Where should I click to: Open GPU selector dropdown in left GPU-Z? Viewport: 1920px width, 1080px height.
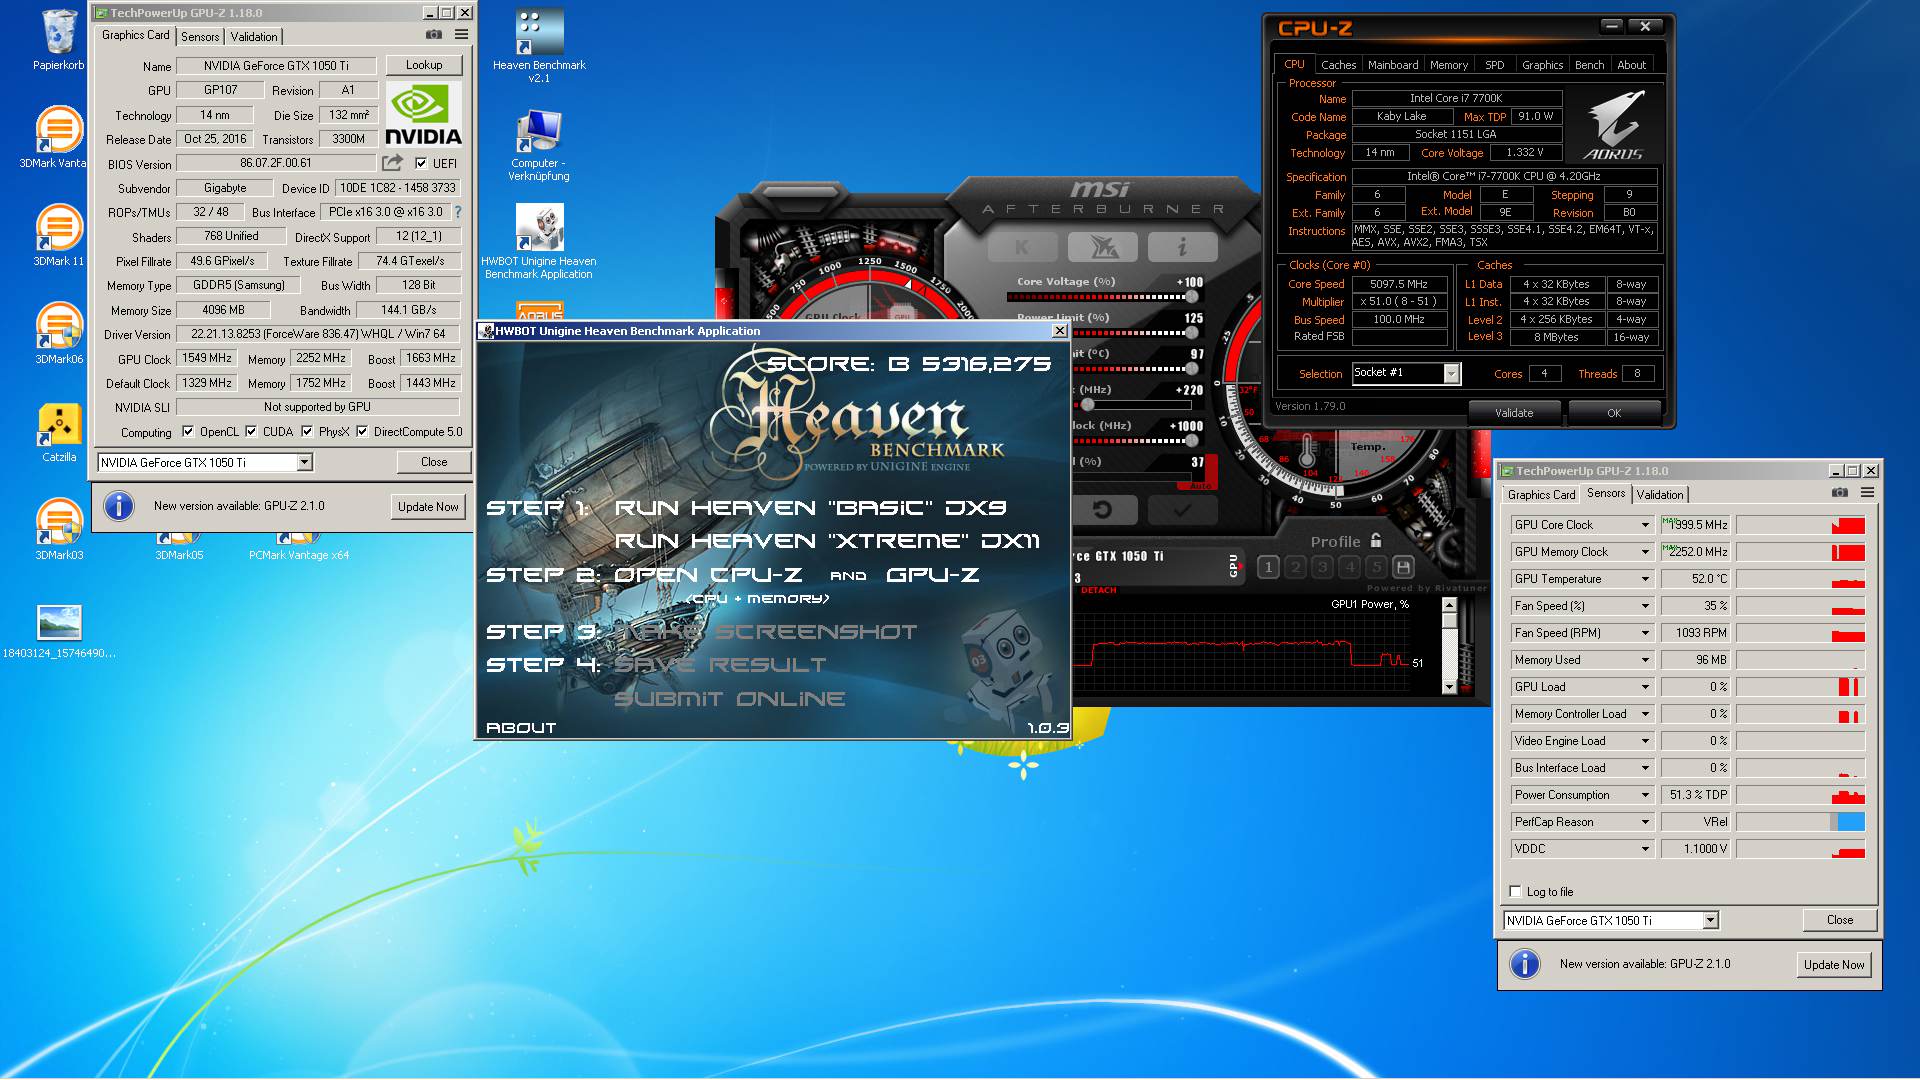pos(304,462)
